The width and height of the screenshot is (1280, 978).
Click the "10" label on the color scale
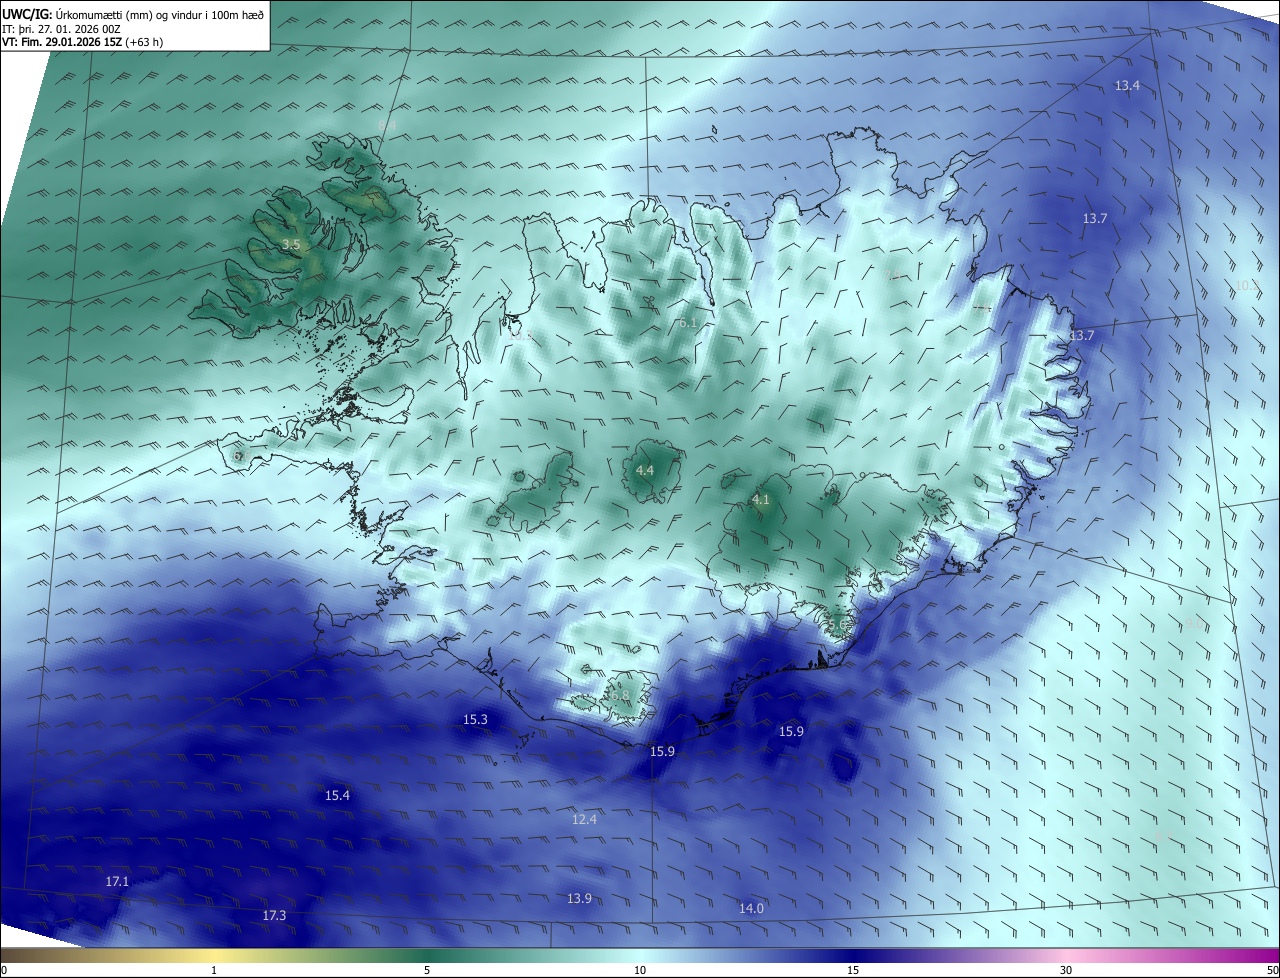click(x=640, y=971)
